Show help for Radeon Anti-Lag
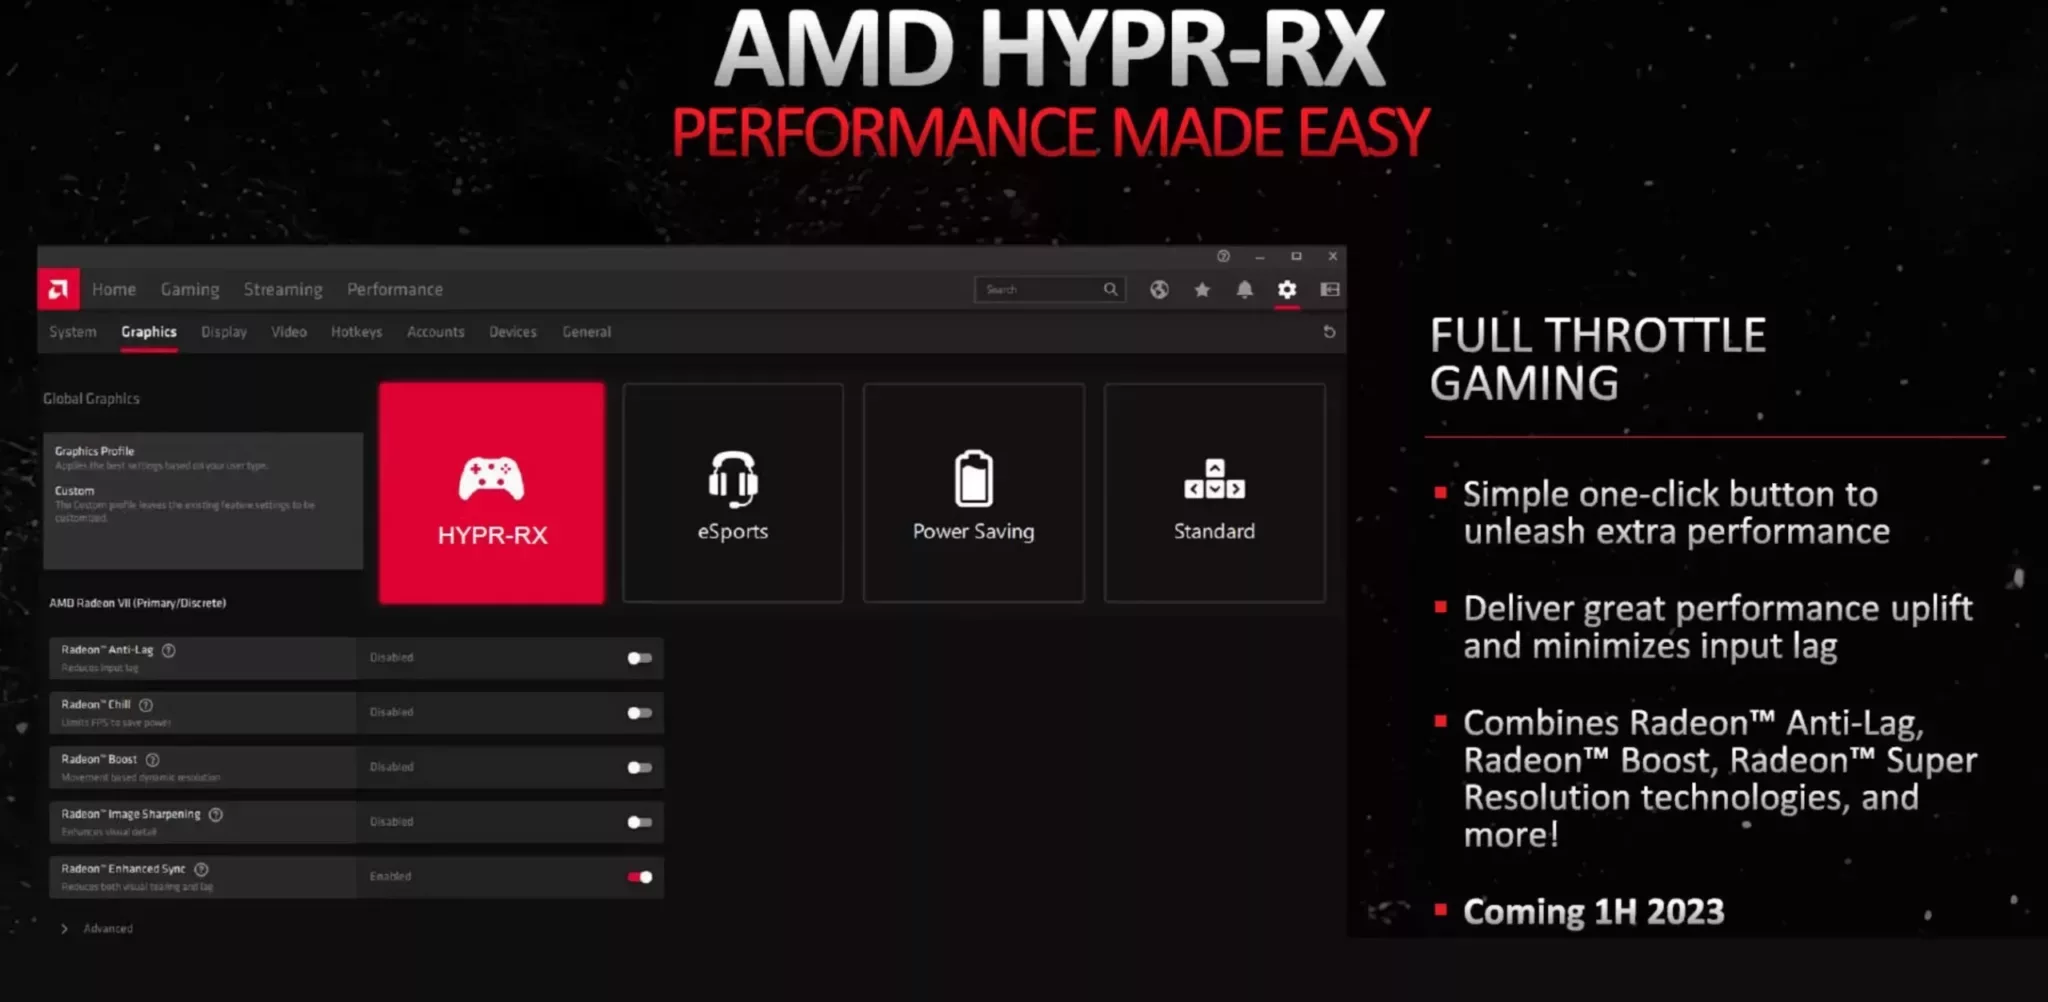Viewport: 2048px width, 1002px height. 169,650
